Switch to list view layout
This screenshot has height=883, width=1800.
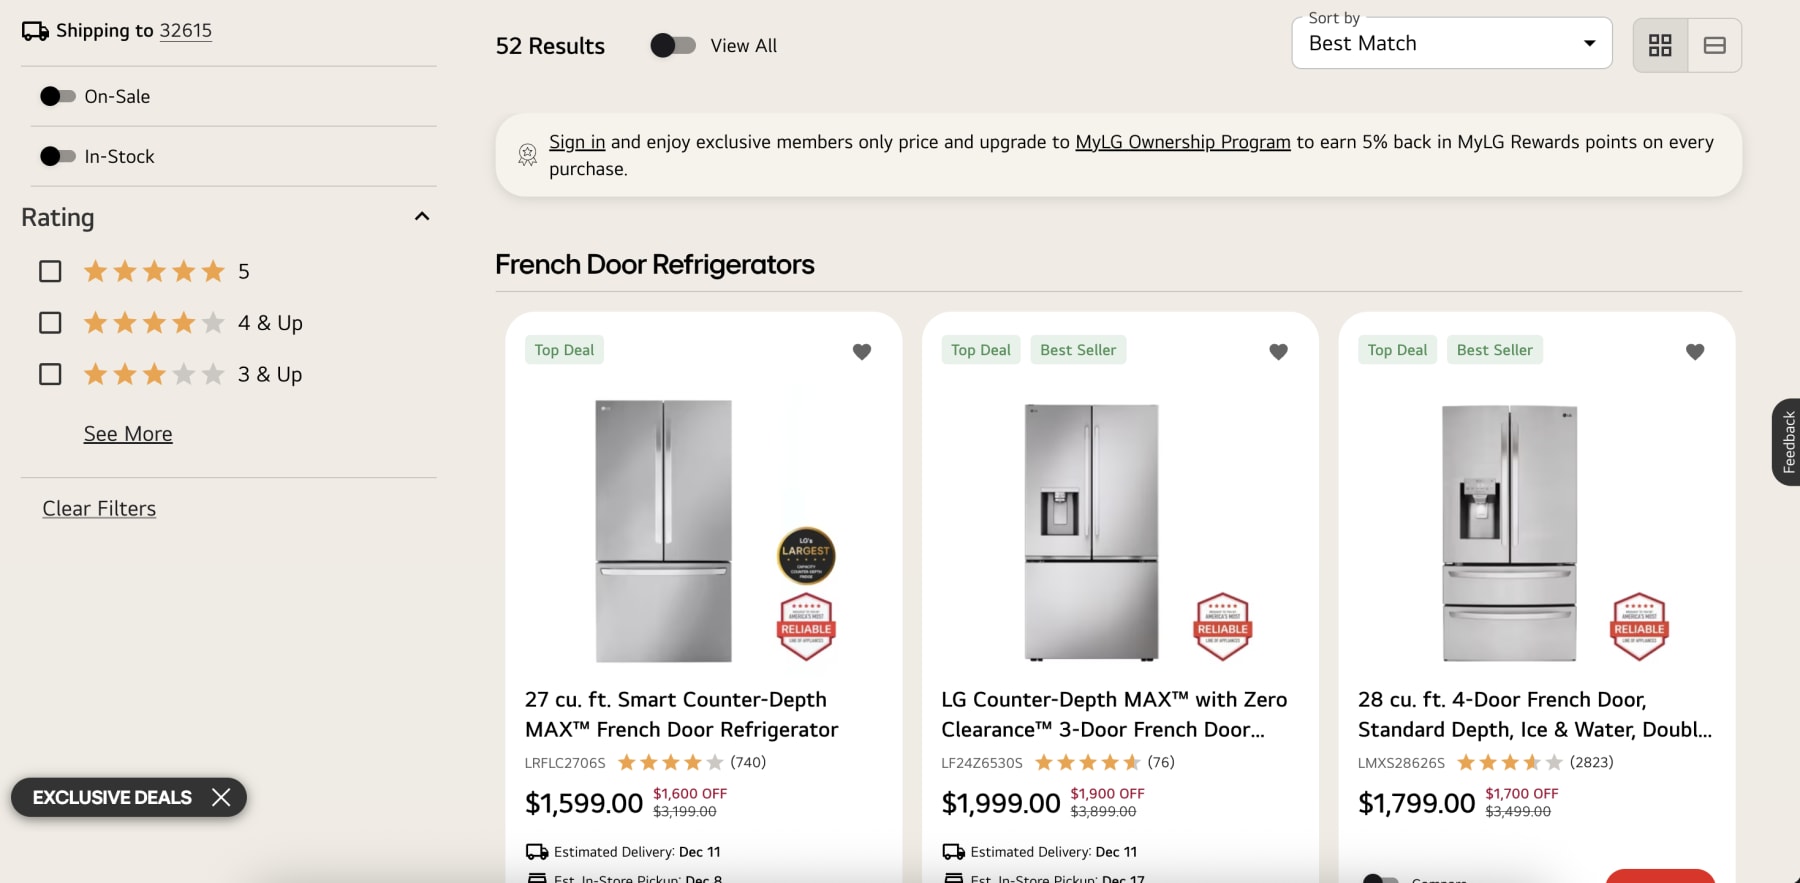(x=1713, y=44)
